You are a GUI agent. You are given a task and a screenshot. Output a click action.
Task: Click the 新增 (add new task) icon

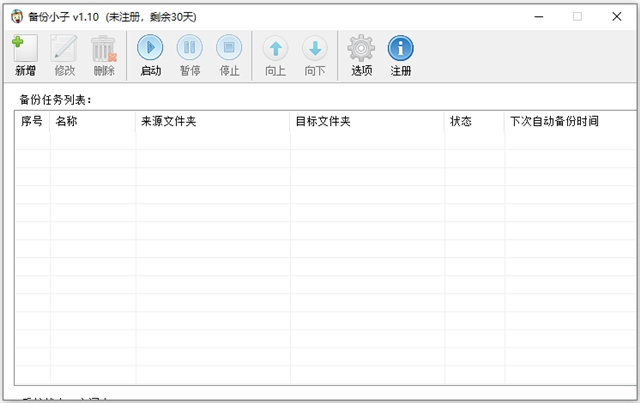click(x=25, y=48)
